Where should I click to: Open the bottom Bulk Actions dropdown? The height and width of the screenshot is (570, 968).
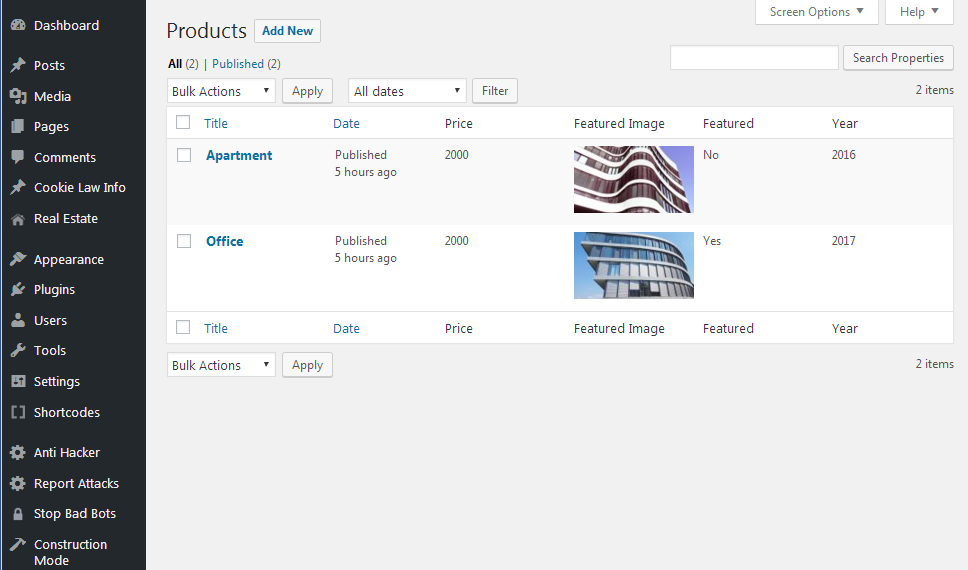coord(221,365)
